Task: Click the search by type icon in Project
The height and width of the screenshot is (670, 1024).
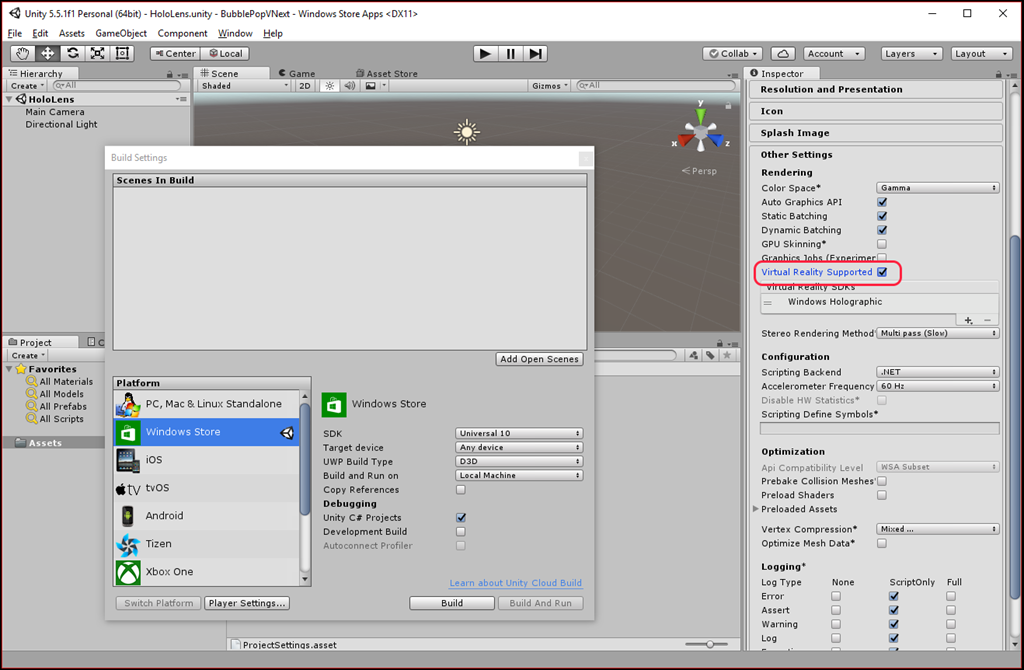Action: (694, 355)
